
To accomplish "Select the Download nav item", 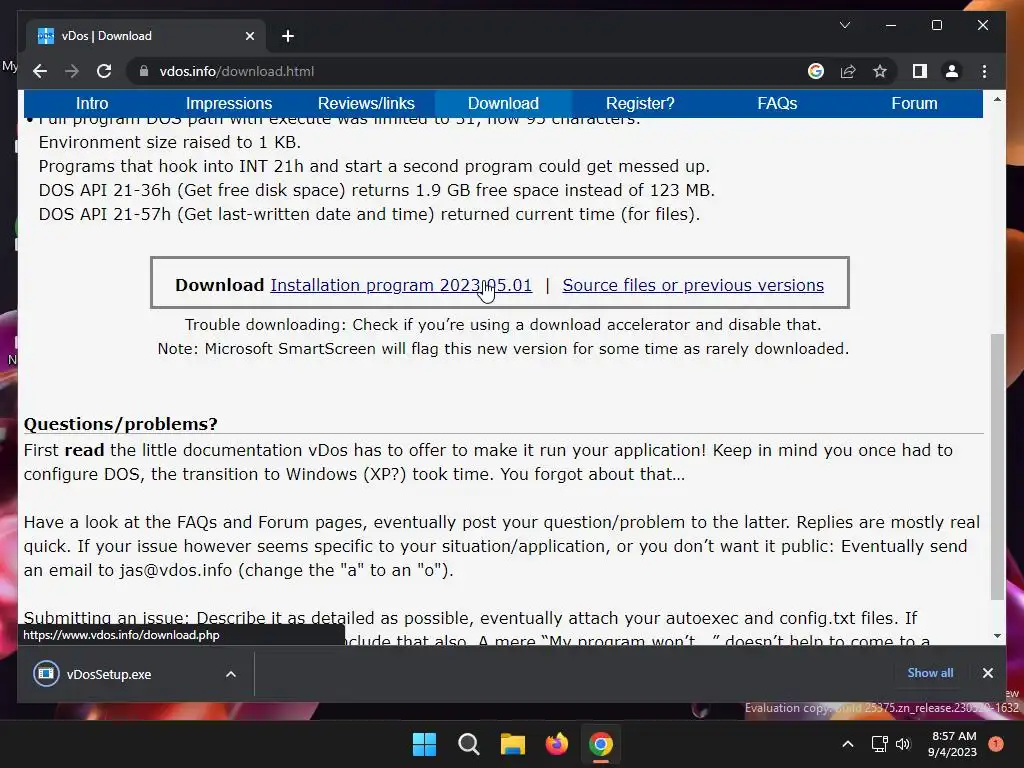I will [x=503, y=103].
